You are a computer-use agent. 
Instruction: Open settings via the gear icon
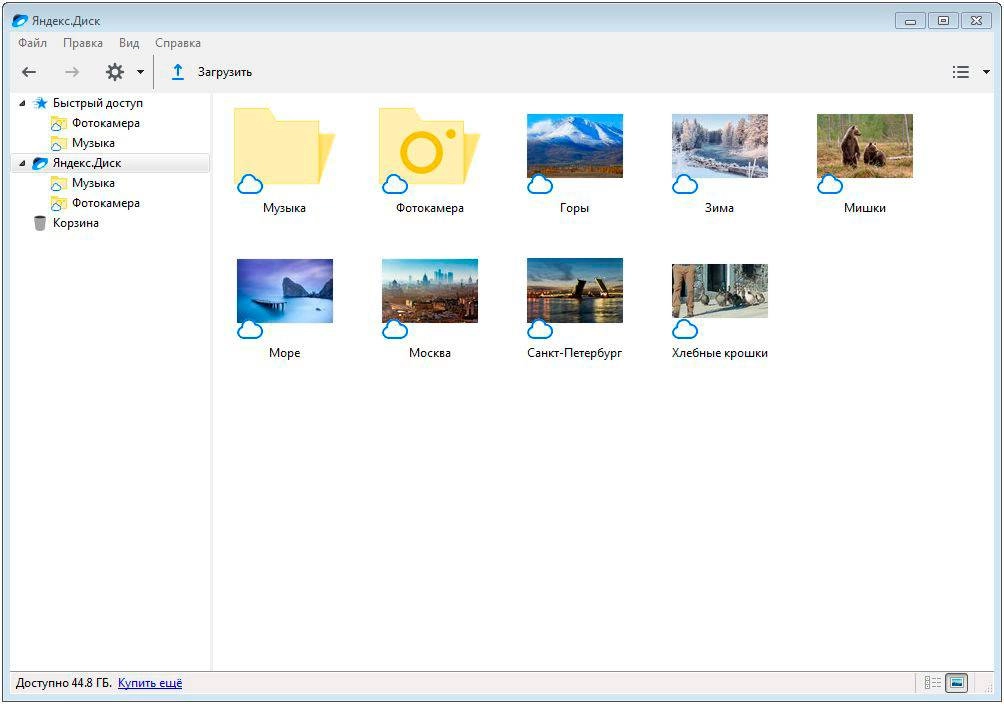pos(115,72)
